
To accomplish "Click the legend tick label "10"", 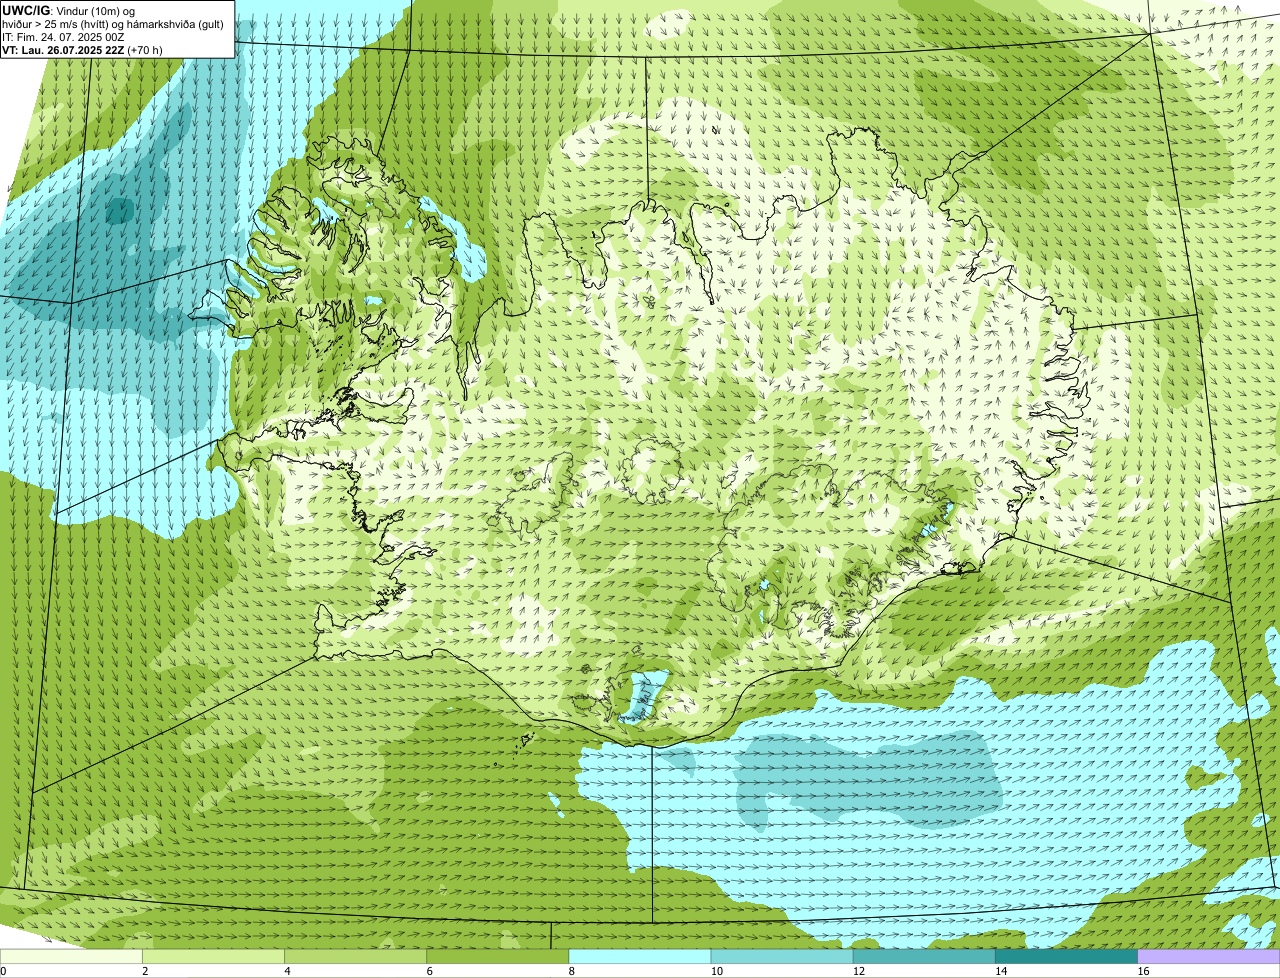I will coord(716,971).
